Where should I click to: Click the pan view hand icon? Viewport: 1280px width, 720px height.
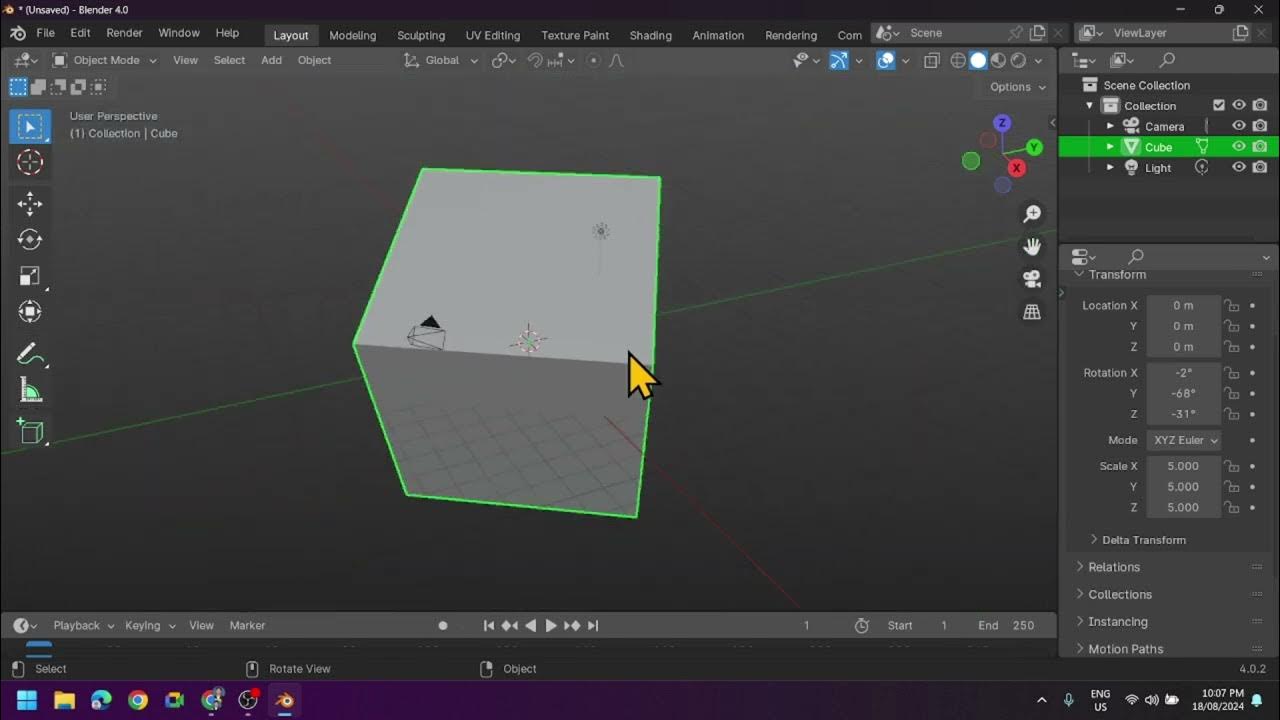pos(1032,246)
